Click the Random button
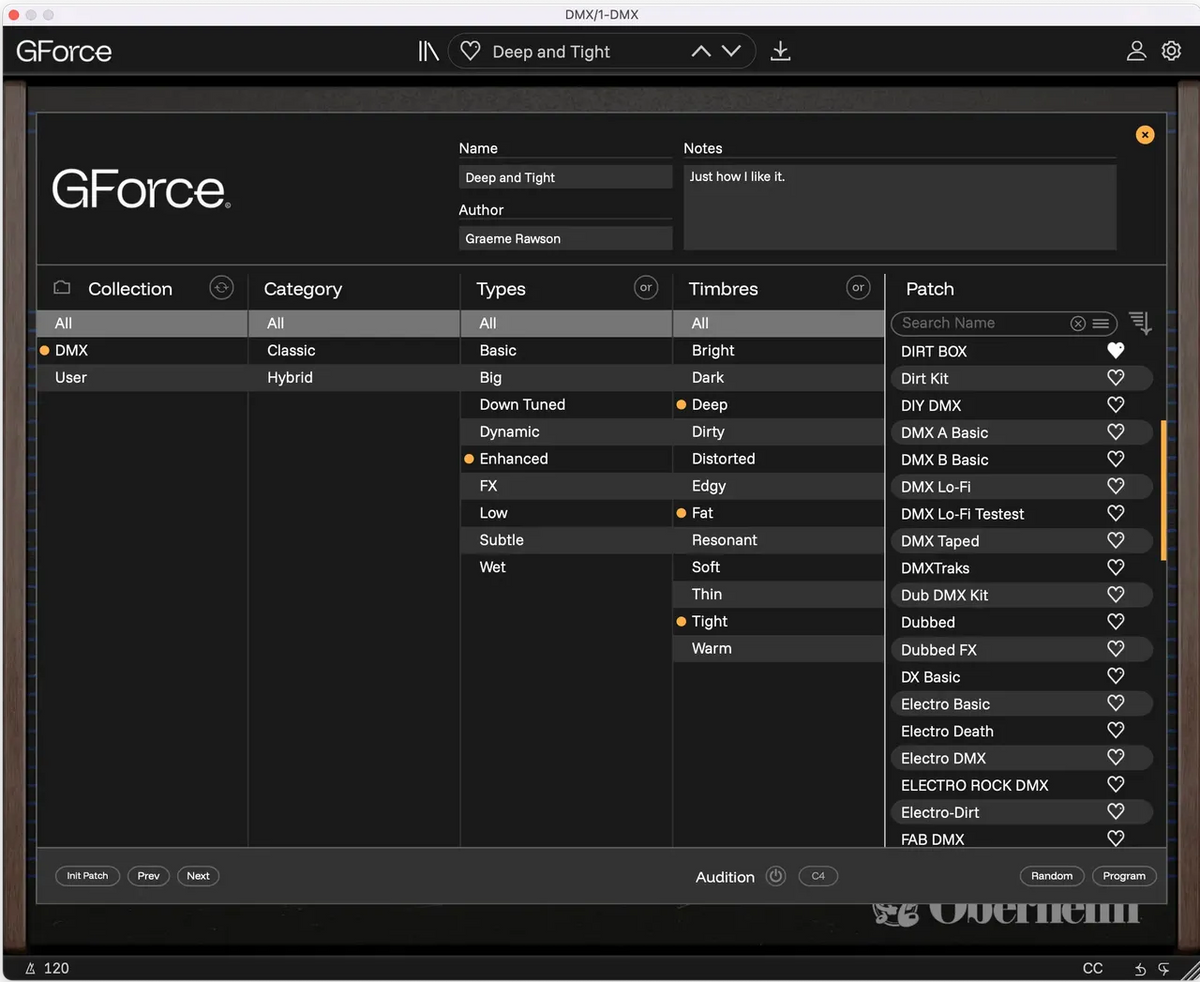Image resolution: width=1200 pixels, height=982 pixels. click(x=1052, y=876)
